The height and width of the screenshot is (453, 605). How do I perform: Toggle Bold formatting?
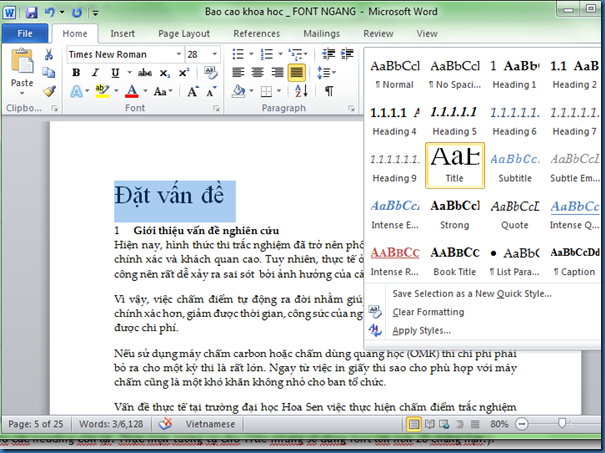(76, 73)
